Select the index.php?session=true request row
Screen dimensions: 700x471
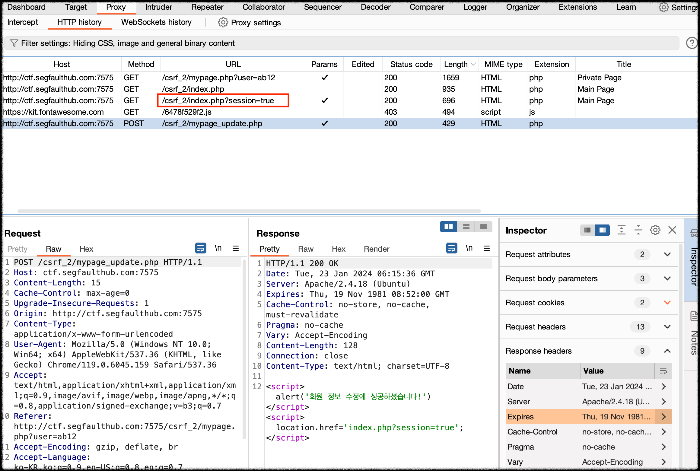350,100
